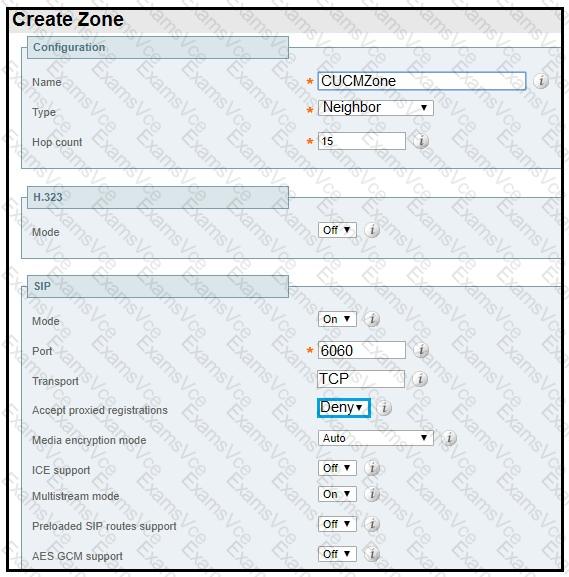The image size is (569, 577).
Task: Click the info icon beside Port field
Action: [421, 350]
